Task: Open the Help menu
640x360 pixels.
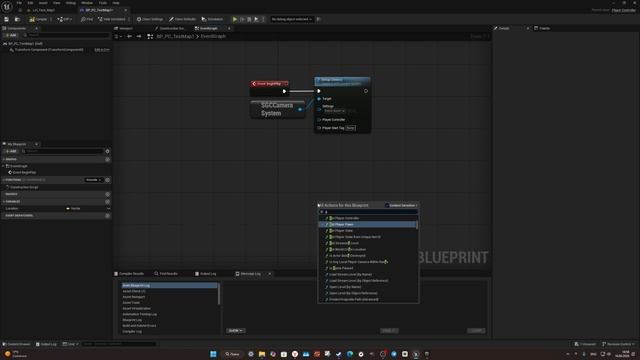Action: [x=116, y=3]
